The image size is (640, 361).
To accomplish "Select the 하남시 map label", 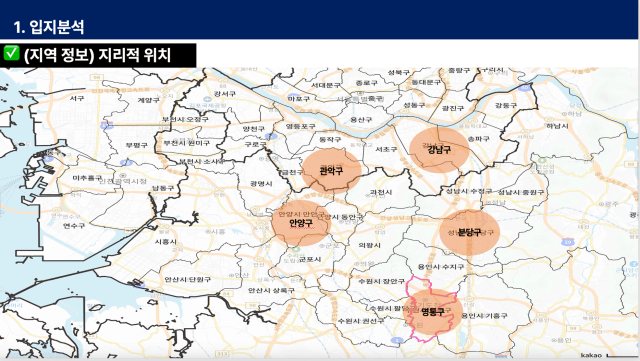I will point(557,126).
